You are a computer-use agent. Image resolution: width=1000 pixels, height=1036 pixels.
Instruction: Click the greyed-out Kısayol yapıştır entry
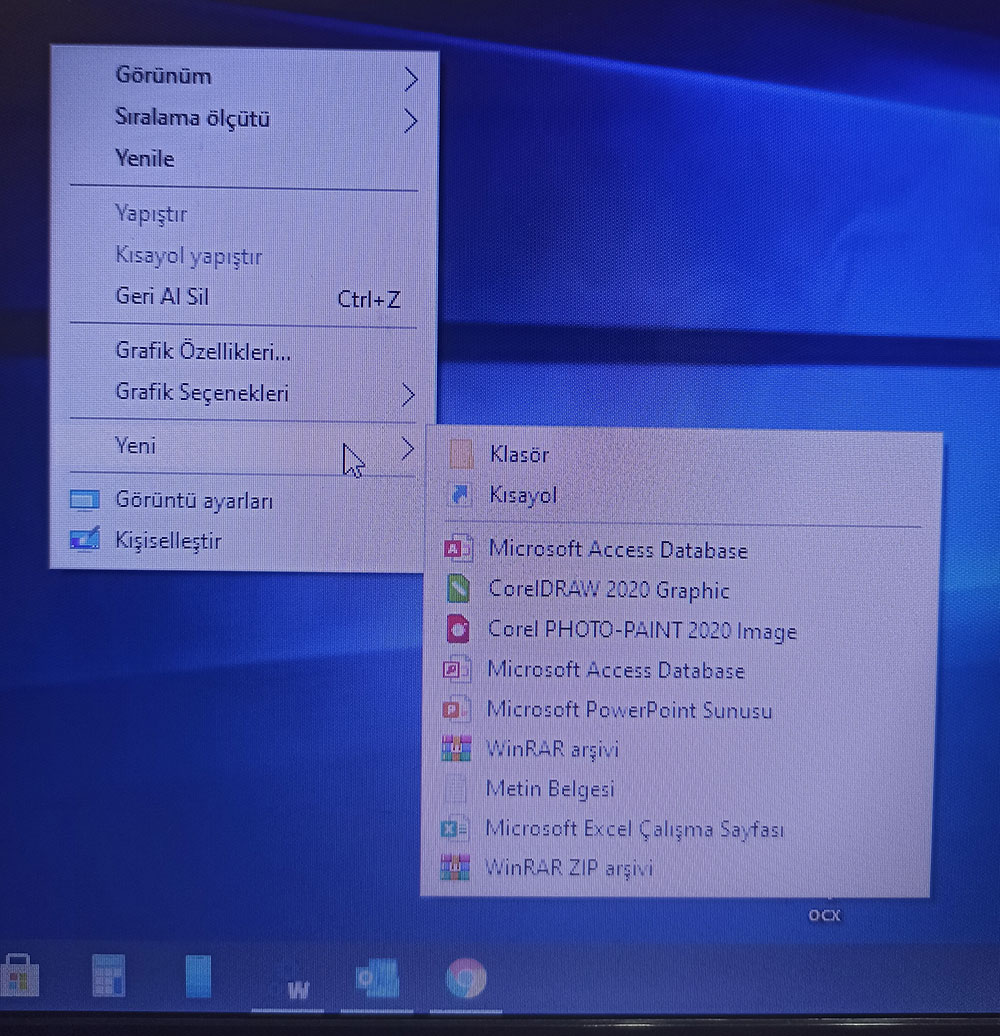tap(244, 256)
